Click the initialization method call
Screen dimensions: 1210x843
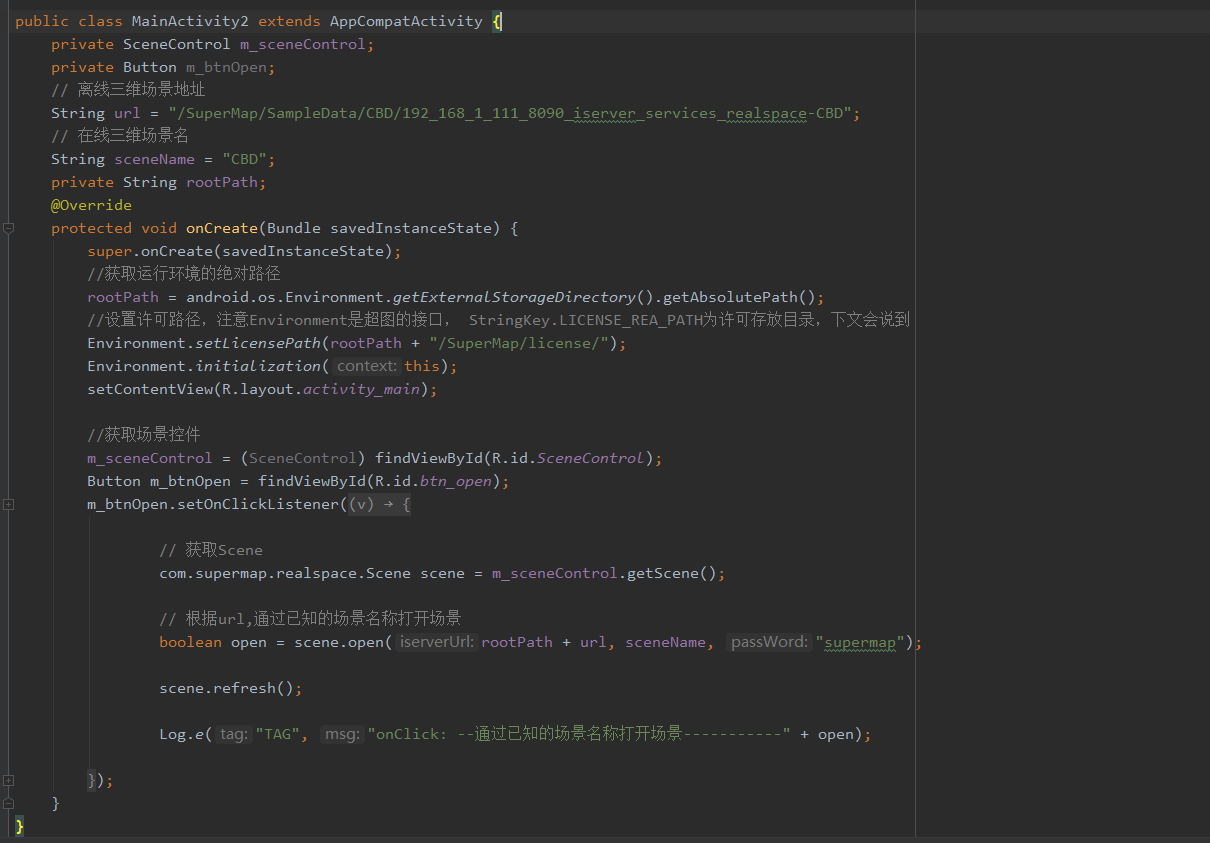(258, 366)
